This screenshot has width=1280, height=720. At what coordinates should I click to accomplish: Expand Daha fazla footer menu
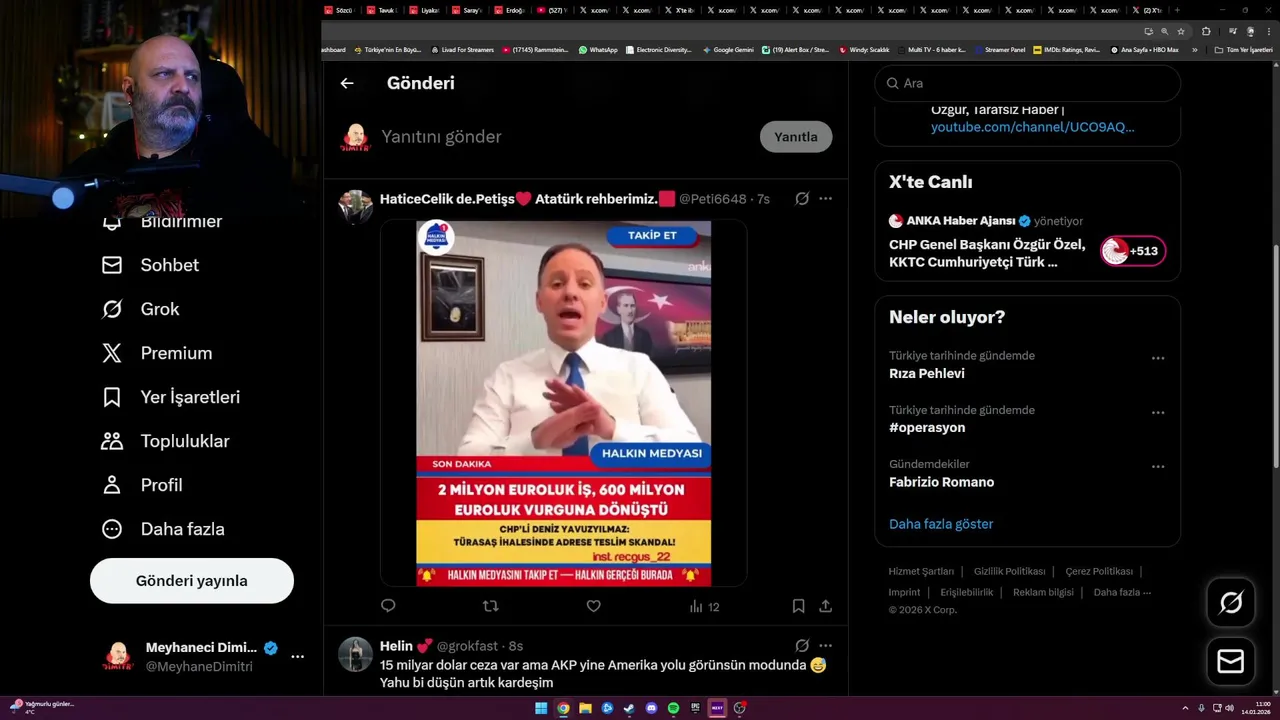(1122, 592)
